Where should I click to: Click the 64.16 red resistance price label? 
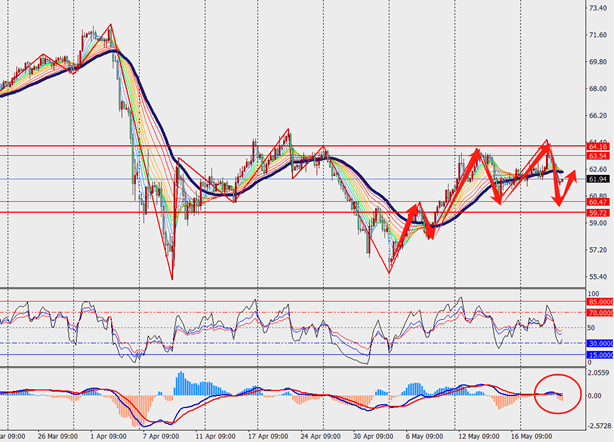coord(598,146)
